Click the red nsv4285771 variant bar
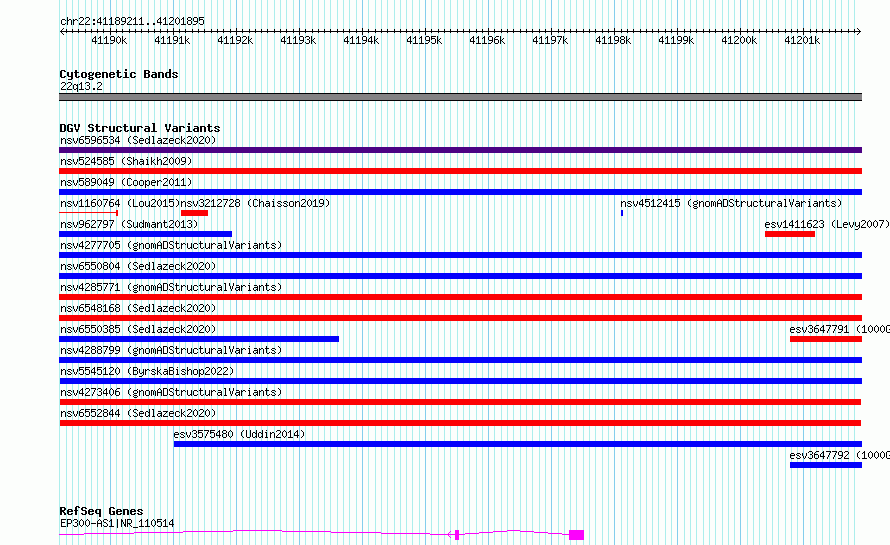The width and height of the screenshot is (890, 545). 460,297
